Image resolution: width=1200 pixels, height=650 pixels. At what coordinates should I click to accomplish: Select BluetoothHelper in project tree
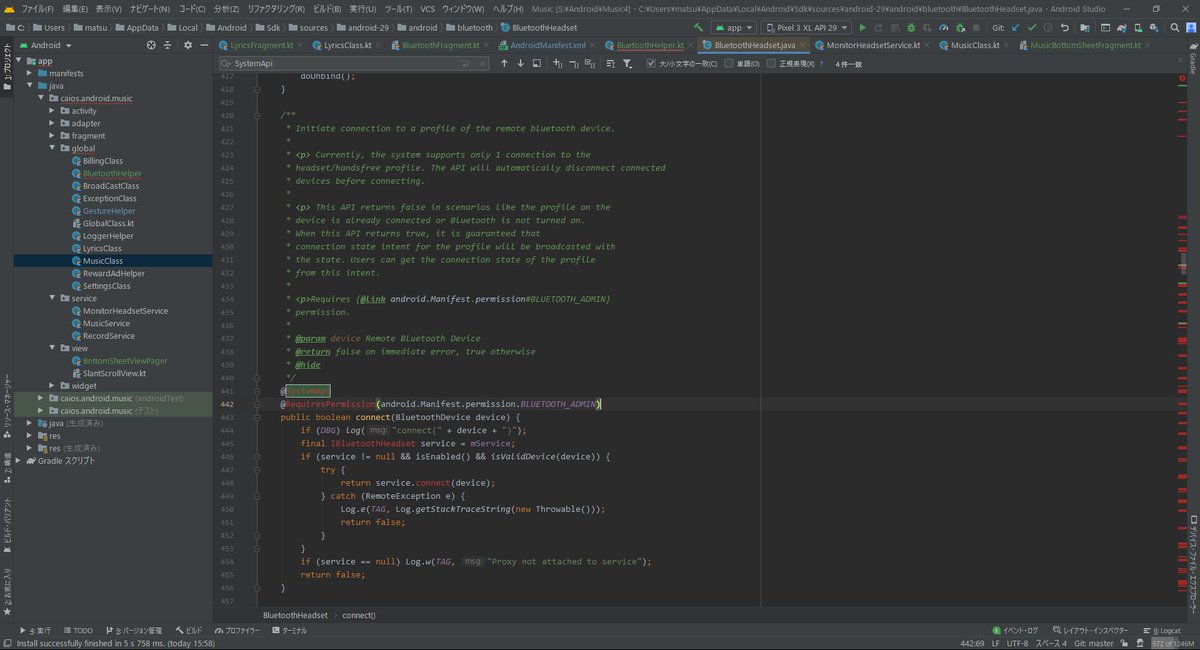112,173
